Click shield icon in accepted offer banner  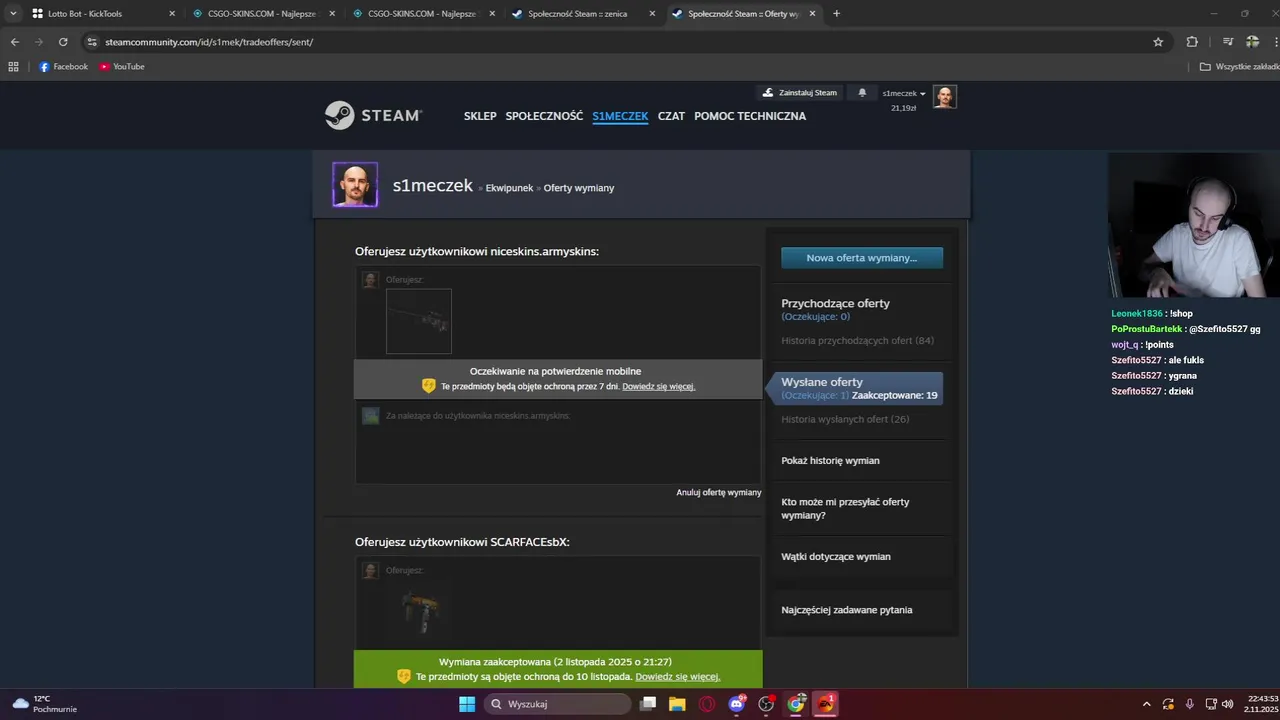(404, 677)
